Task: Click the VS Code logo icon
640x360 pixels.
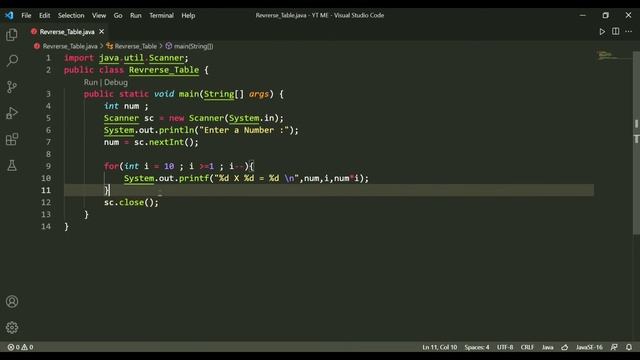Action: (x=9, y=16)
